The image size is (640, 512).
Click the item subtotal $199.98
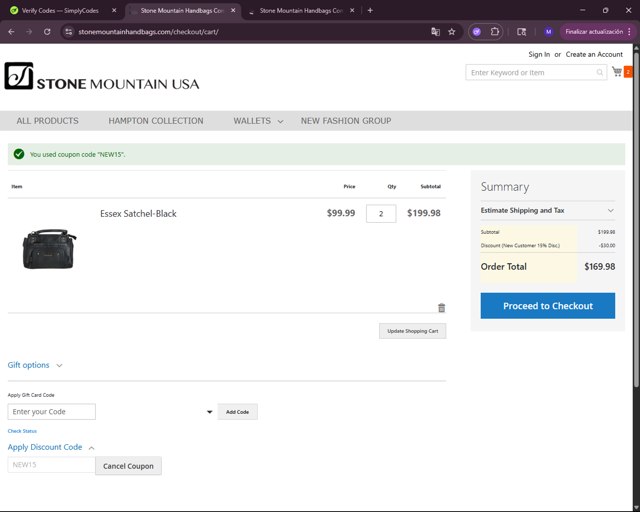point(424,213)
